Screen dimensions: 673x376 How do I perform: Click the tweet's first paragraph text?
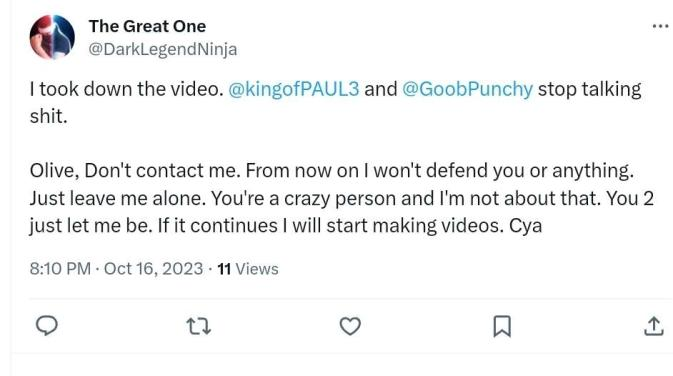(335, 103)
